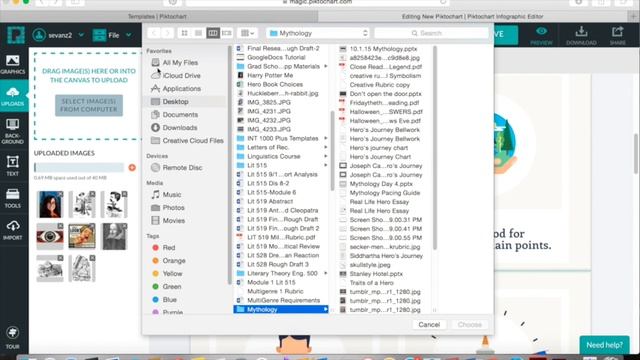Select Remote Disc under Devices
Image resolution: width=640 pixels, height=360 pixels.
tap(182, 168)
